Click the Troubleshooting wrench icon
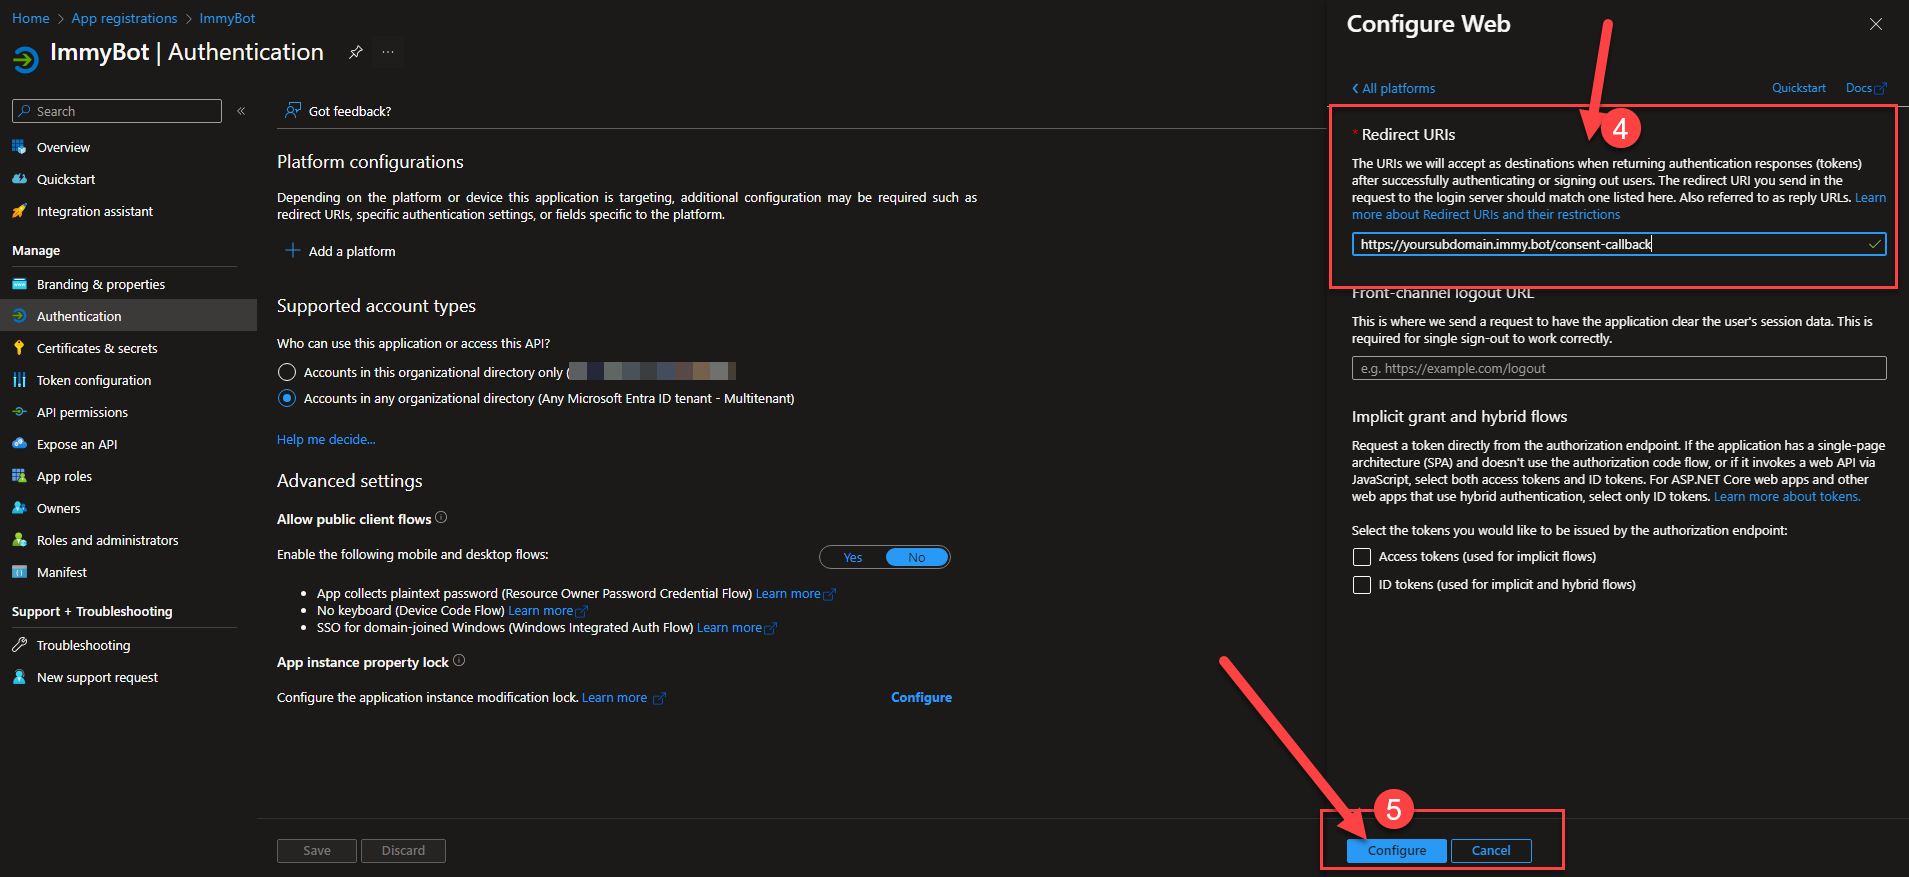Screen dimensions: 1909x877 click(x=19, y=645)
